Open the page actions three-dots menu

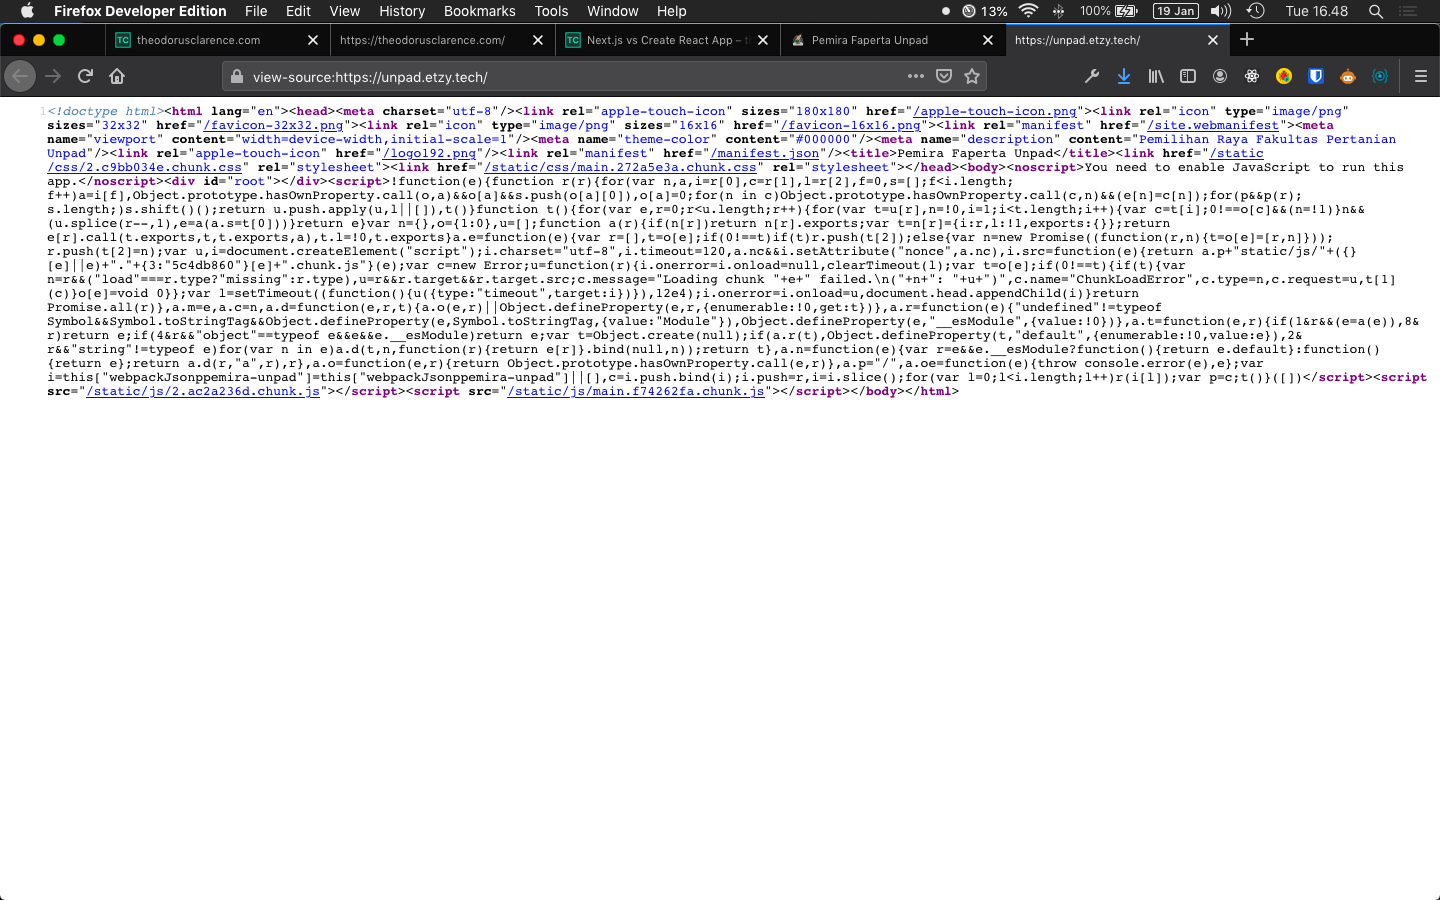[916, 76]
